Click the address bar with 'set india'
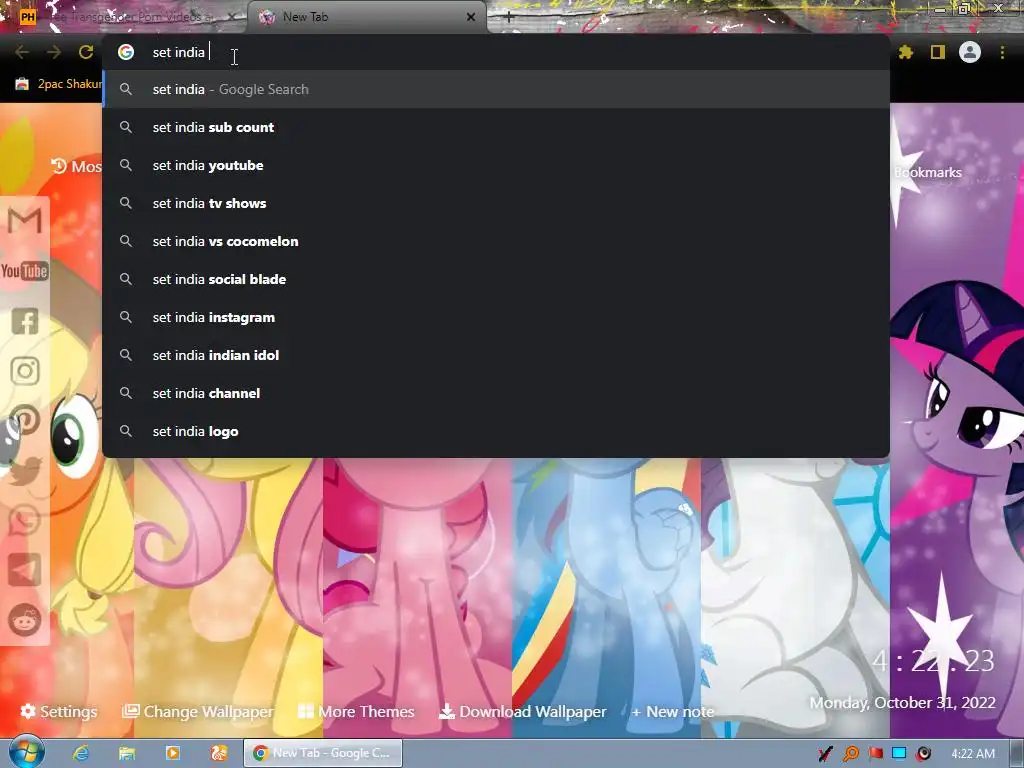The height and width of the screenshot is (768, 1024). tap(496, 52)
